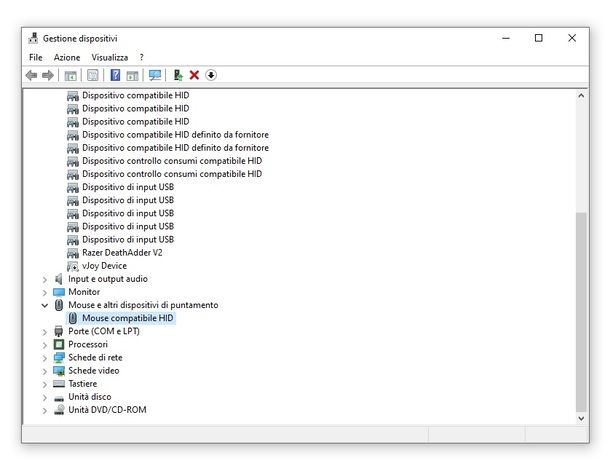This screenshot has width=610, height=466.
Task: Select Mouse compatibile HID label
Action: (x=128, y=318)
